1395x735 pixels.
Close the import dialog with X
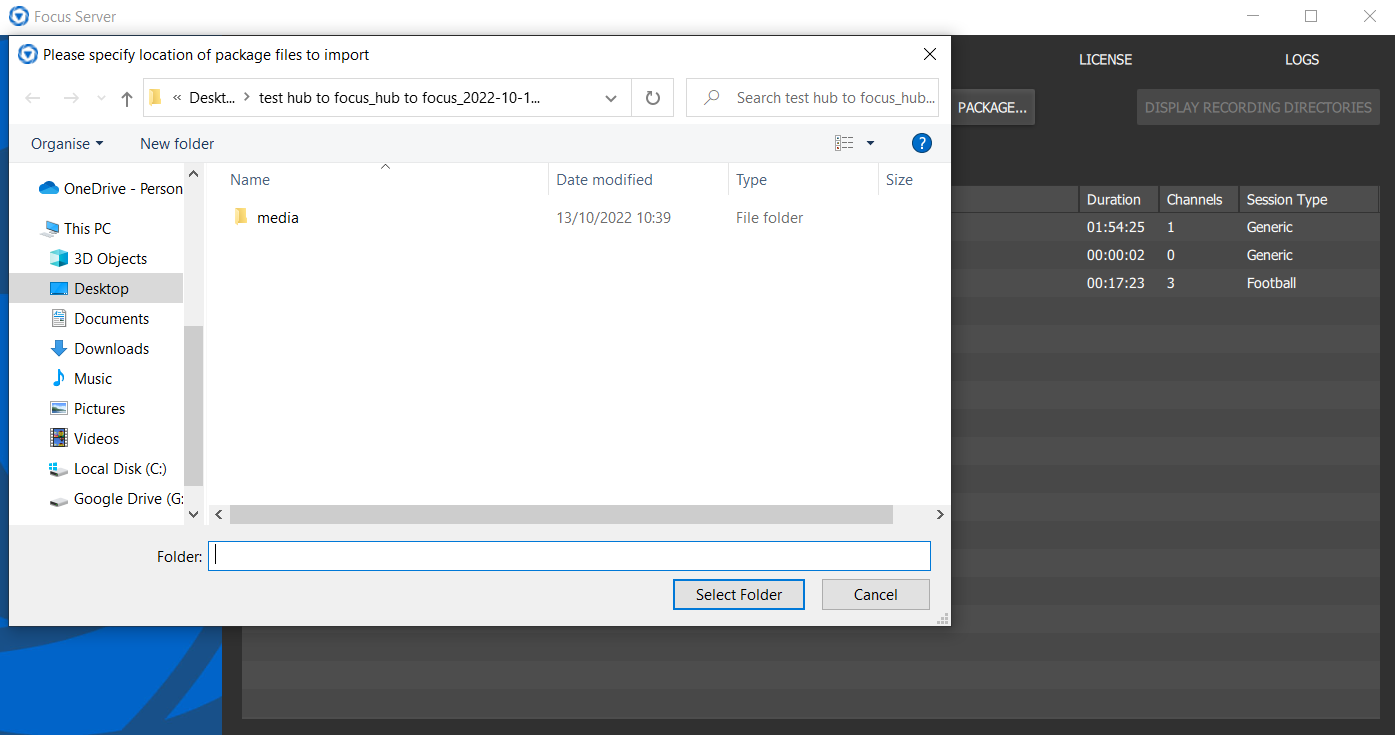click(929, 55)
